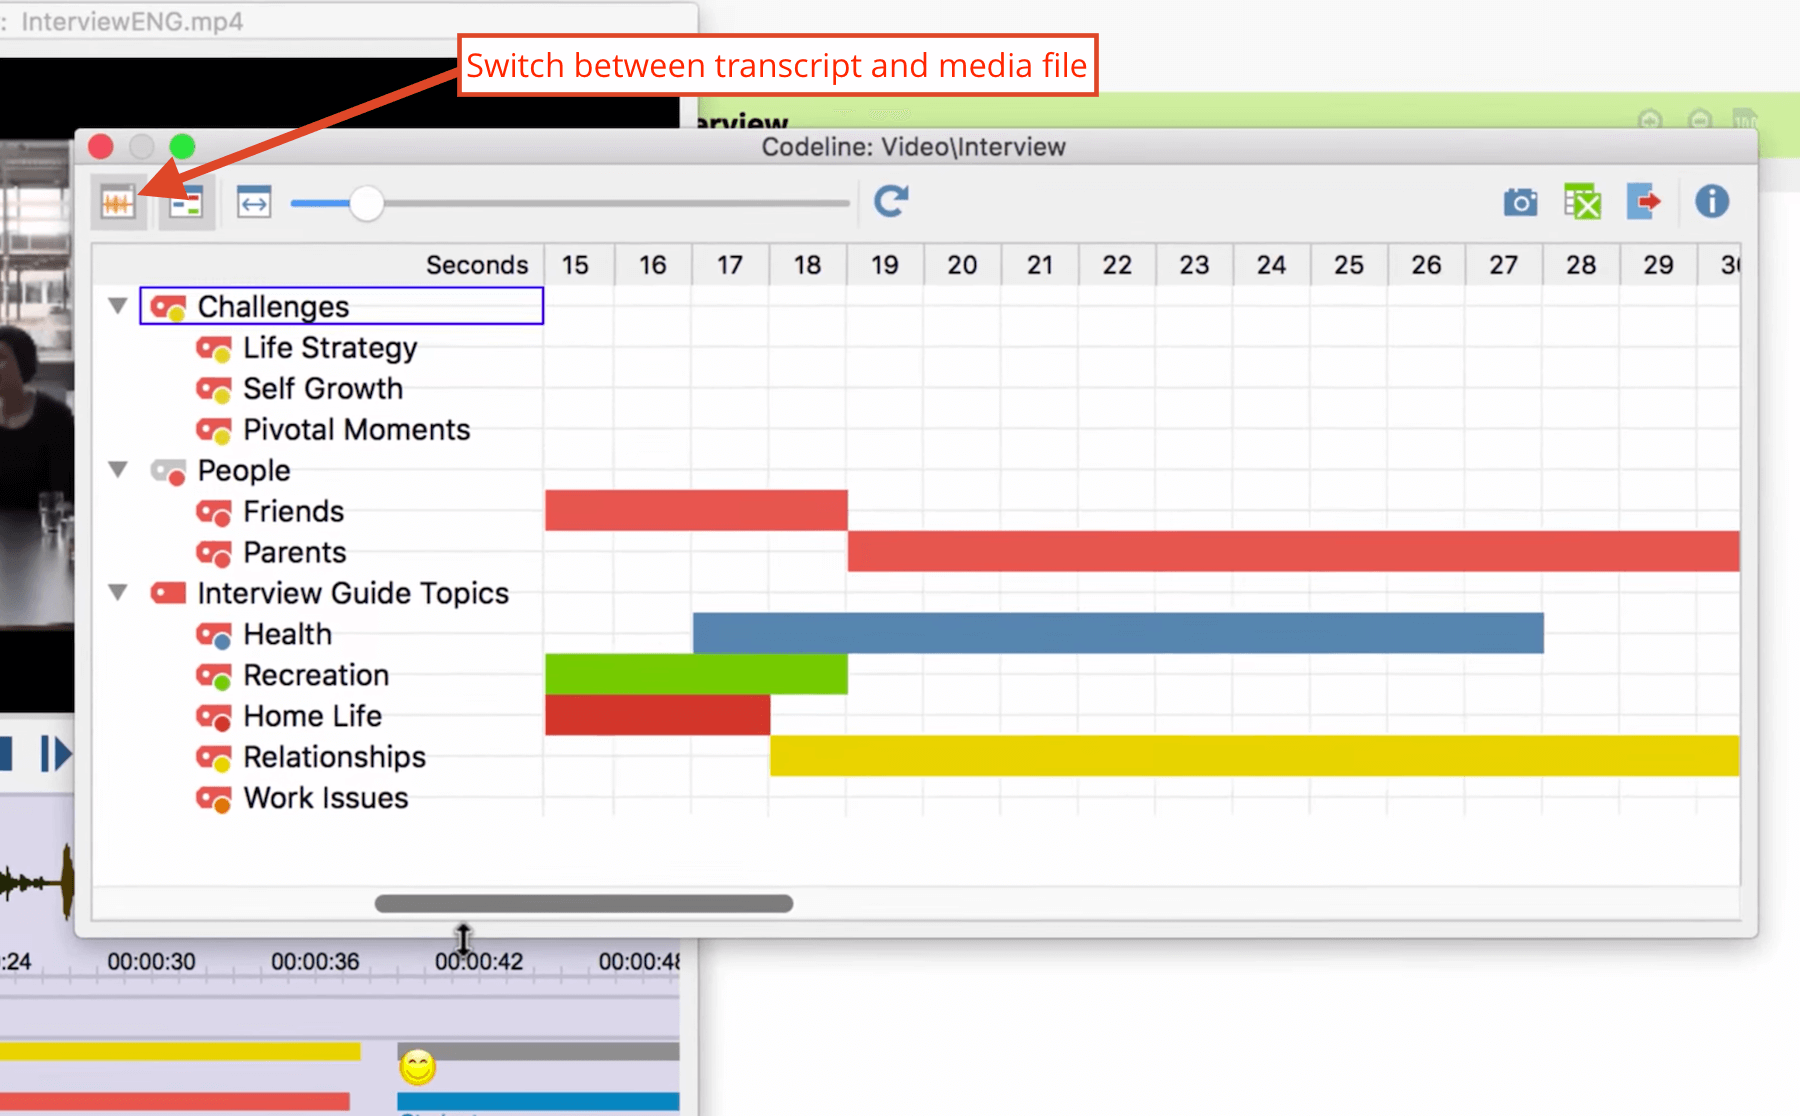Collapse the Challenges code group

point(118,305)
